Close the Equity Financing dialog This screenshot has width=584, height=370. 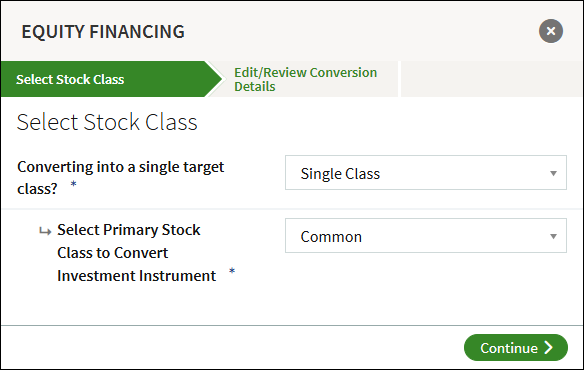click(550, 31)
